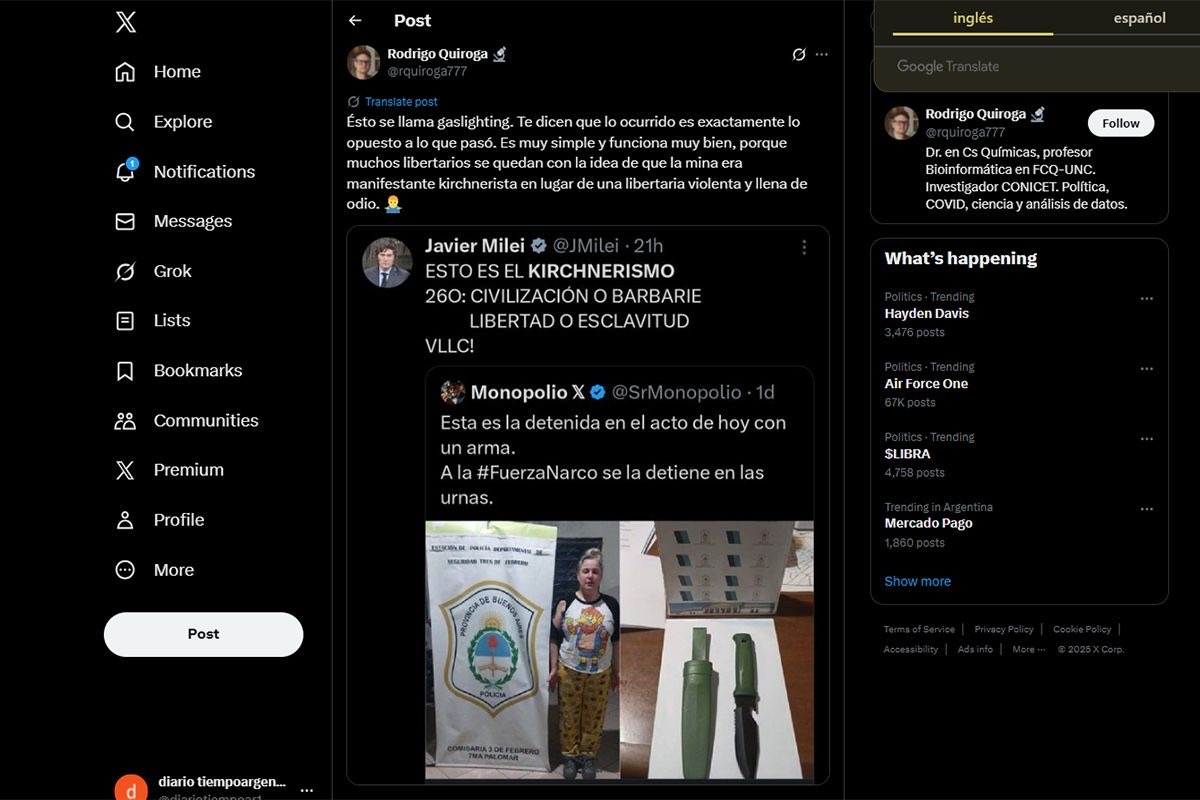Open the Explore search icon
Viewport: 1200px width, 800px height.
click(x=125, y=122)
